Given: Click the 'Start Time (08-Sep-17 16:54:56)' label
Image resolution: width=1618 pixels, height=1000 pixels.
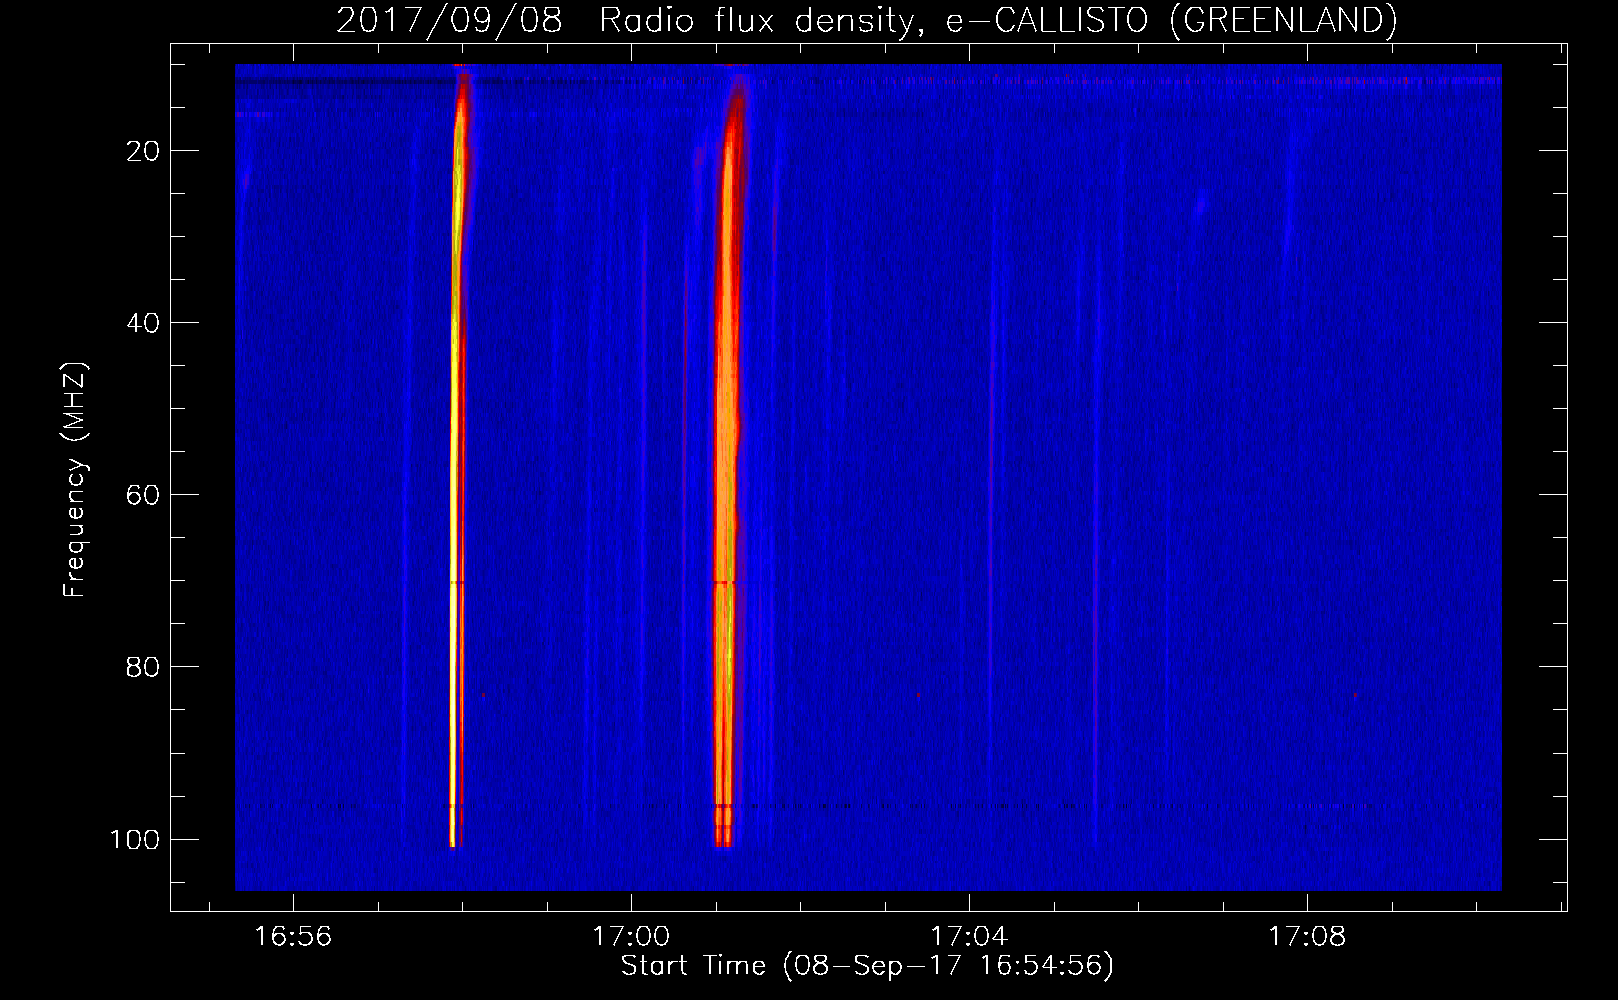Looking at the screenshot, I should [x=867, y=966].
